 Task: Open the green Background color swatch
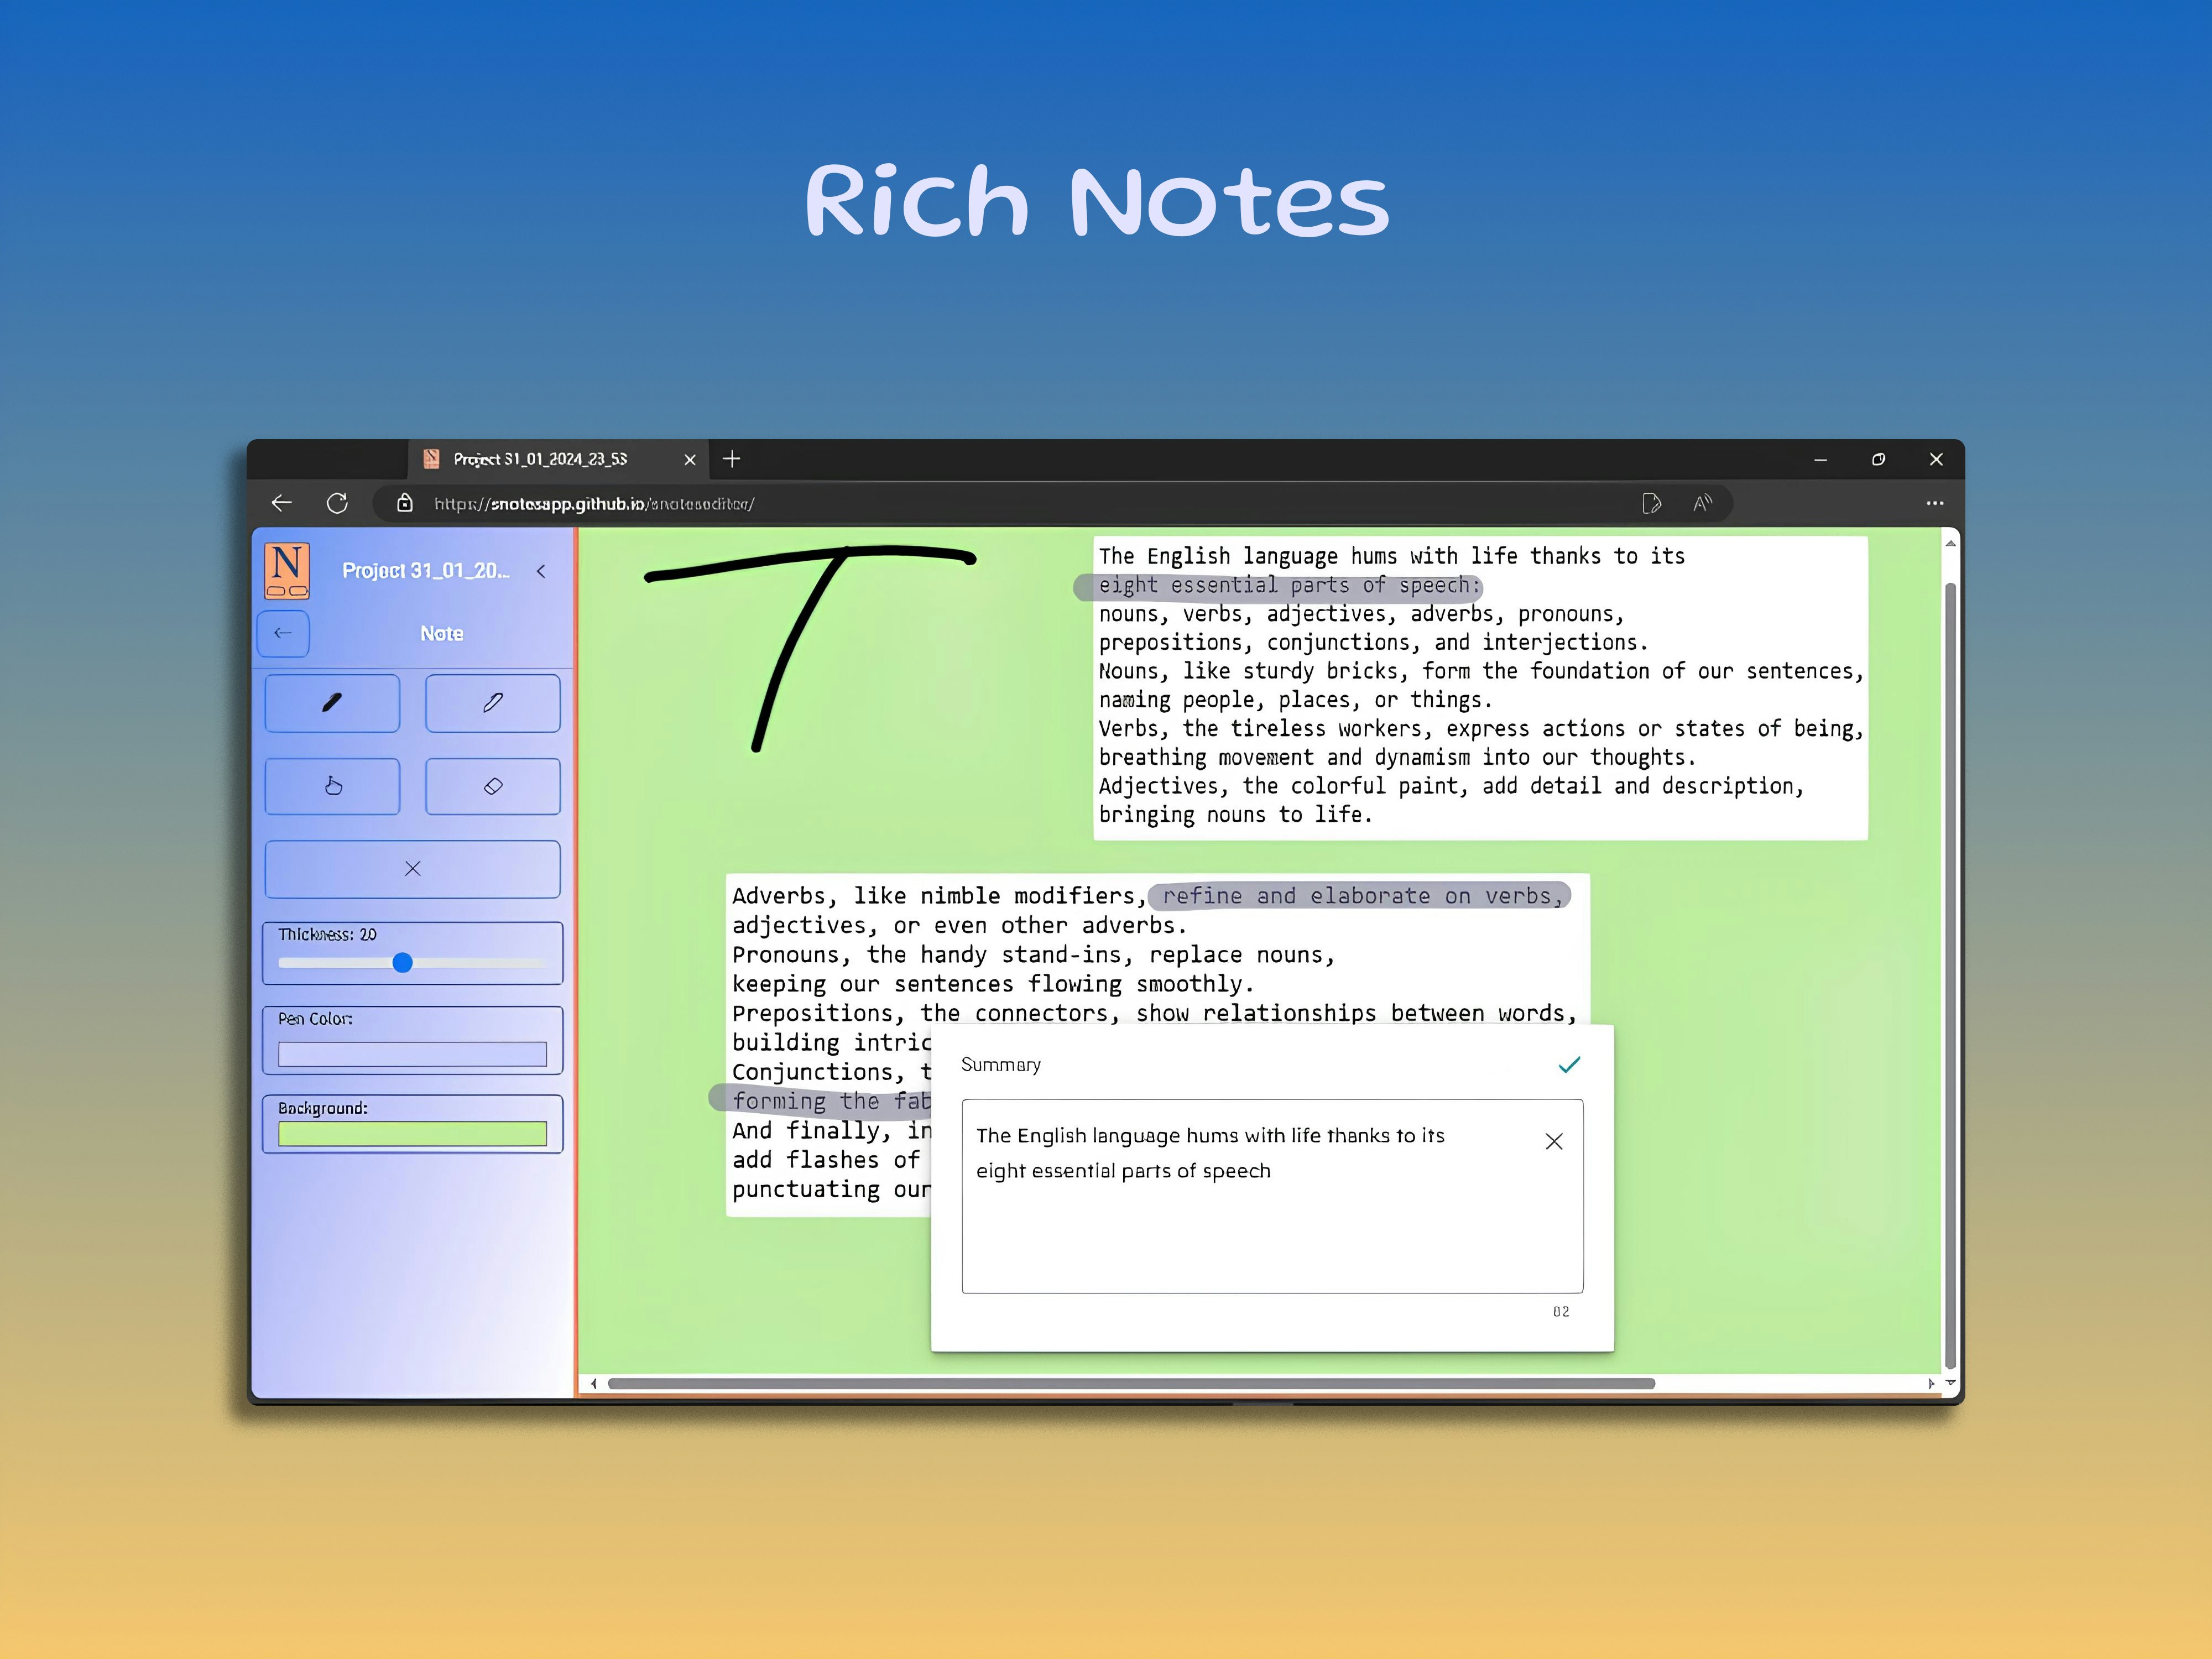pos(412,1133)
